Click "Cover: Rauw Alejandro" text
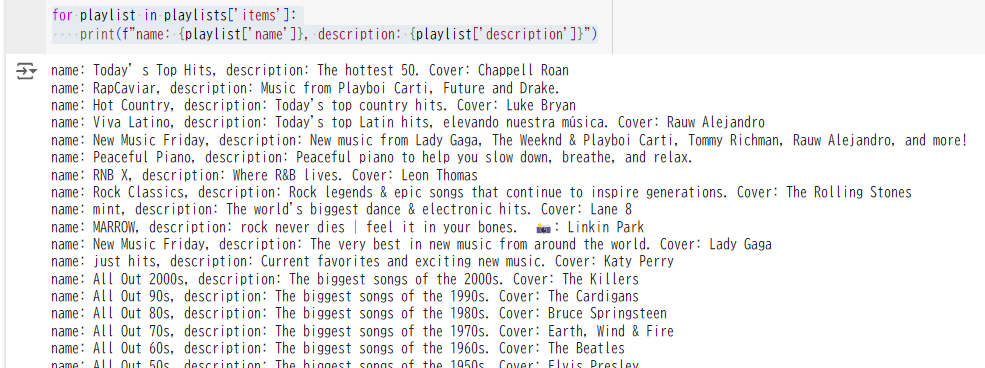This screenshot has width=985, height=368. point(691,122)
